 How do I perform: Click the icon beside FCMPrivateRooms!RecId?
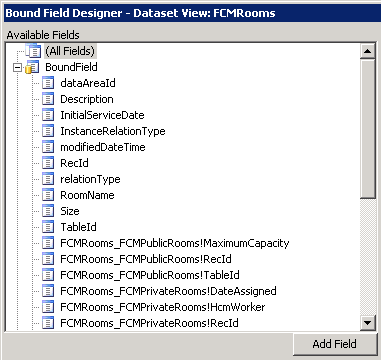(x=48, y=323)
